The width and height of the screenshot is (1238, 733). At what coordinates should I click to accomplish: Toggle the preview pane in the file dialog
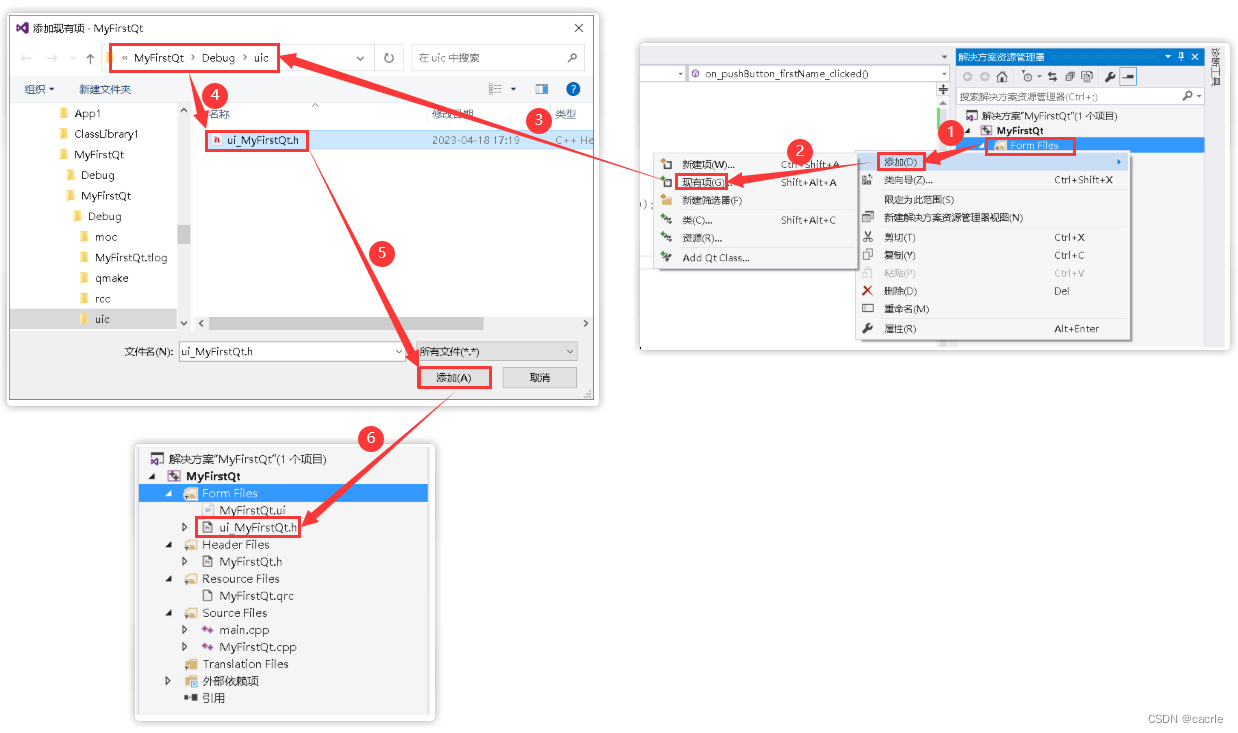[x=542, y=88]
